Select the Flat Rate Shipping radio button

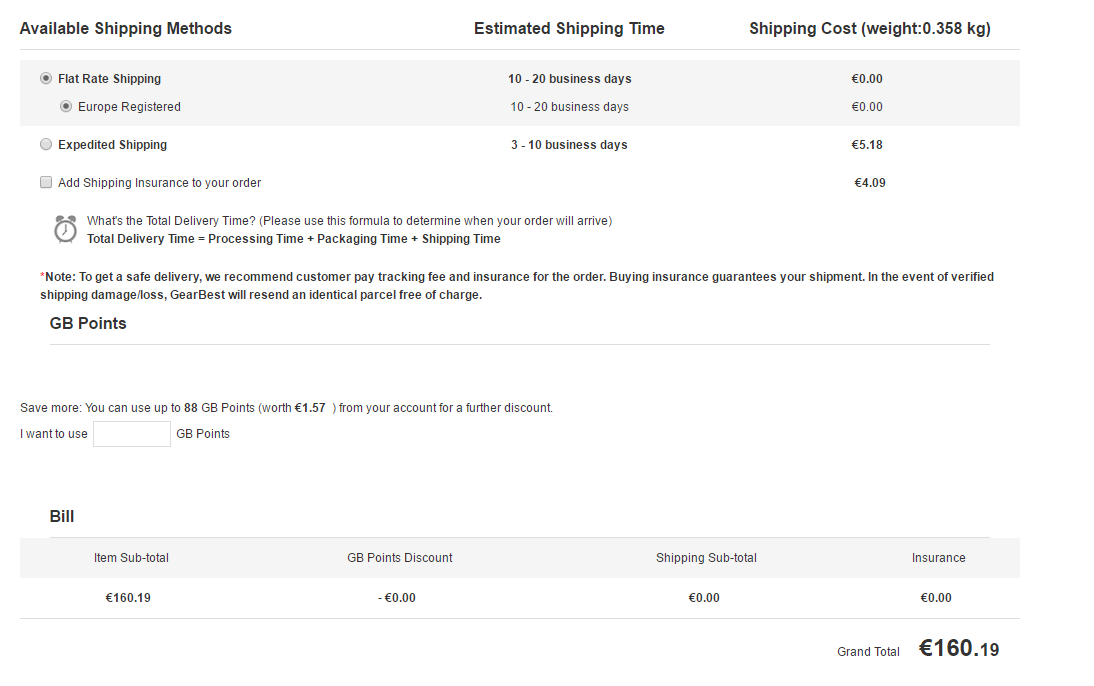tap(46, 79)
